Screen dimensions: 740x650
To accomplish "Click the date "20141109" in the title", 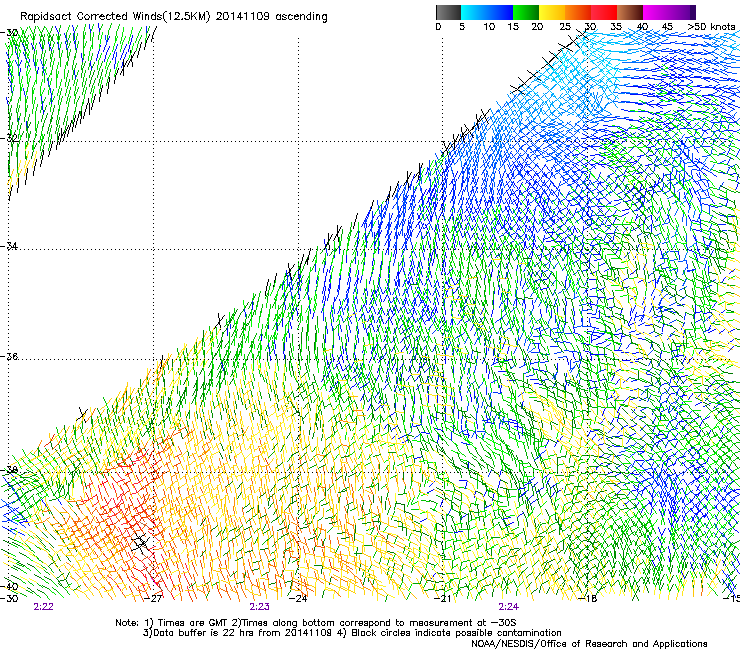I will coord(243,17).
